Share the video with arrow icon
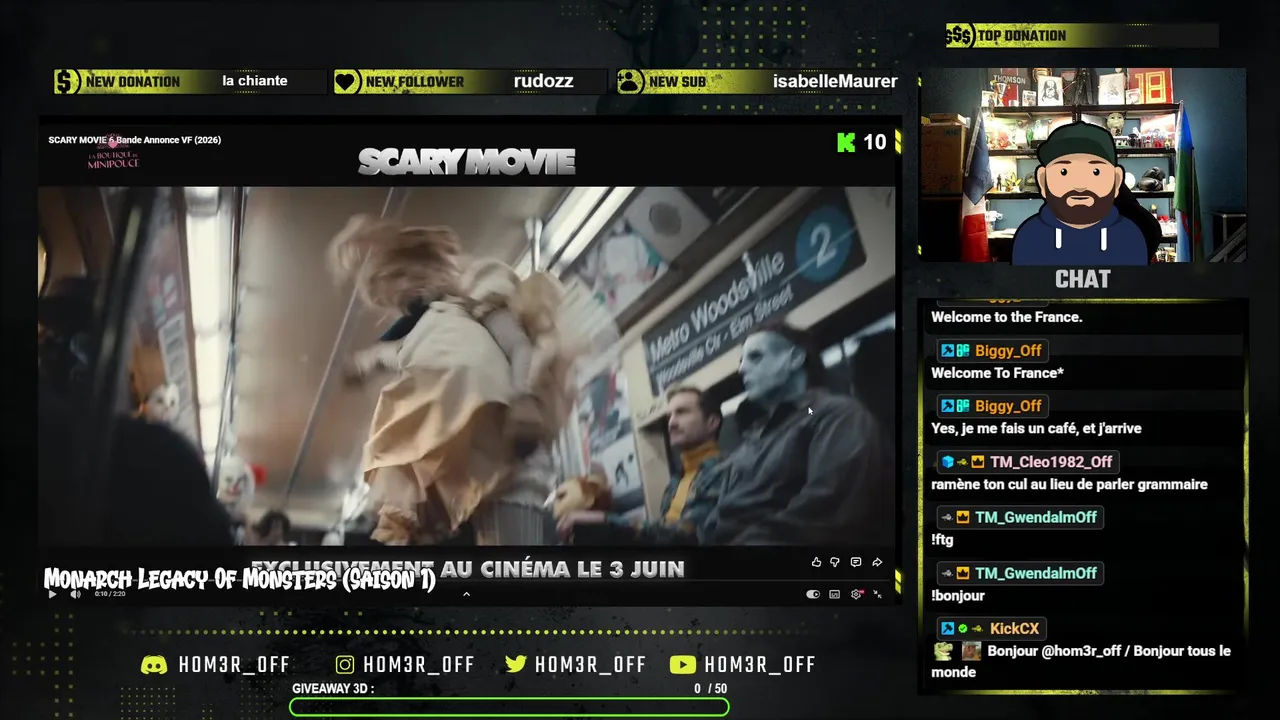The width and height of the screenshot is (1280, 720). [x=877, y=563]
